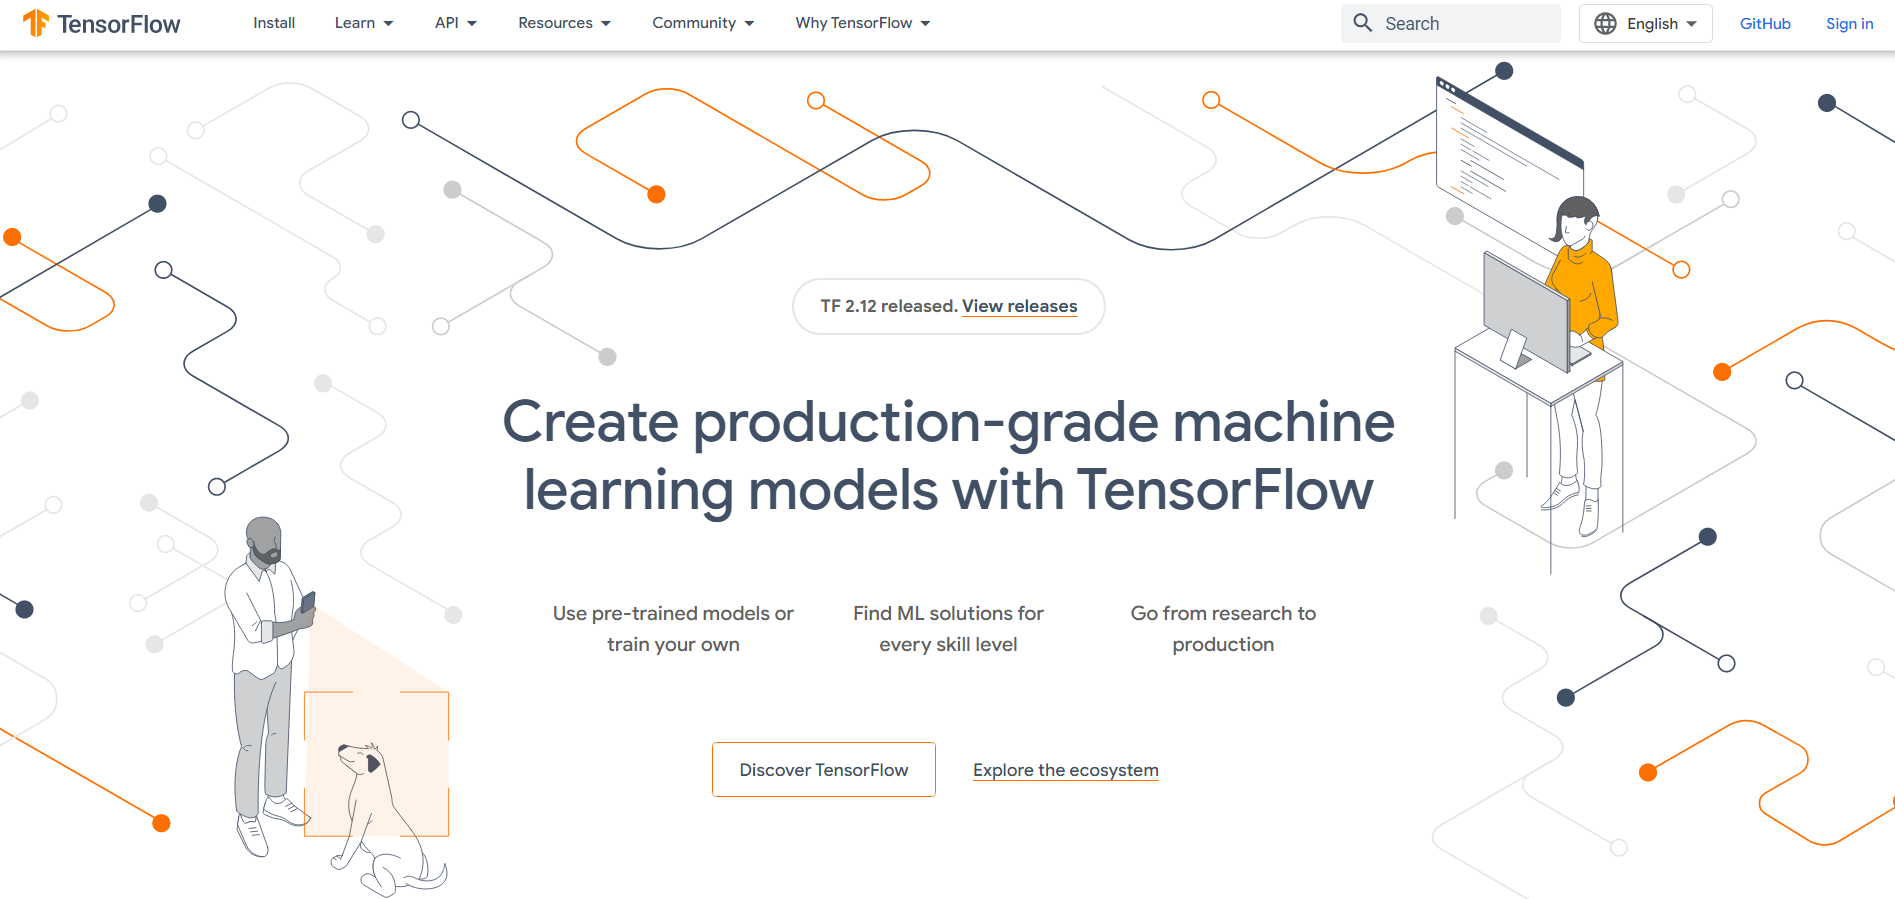Select the 'Use pre-trained models or train your own' text
Screen dimensions: 1895x899
coord(673,629)
